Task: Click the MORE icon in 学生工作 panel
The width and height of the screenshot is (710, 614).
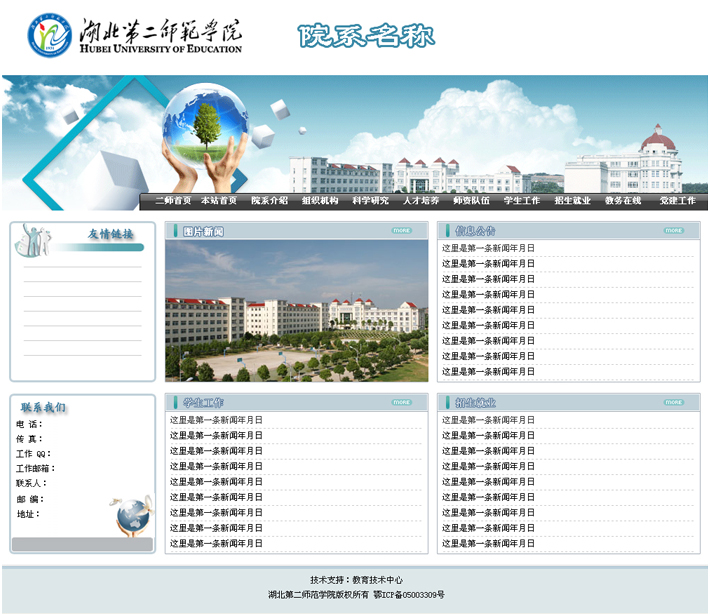Action: (x=401, y=402)
